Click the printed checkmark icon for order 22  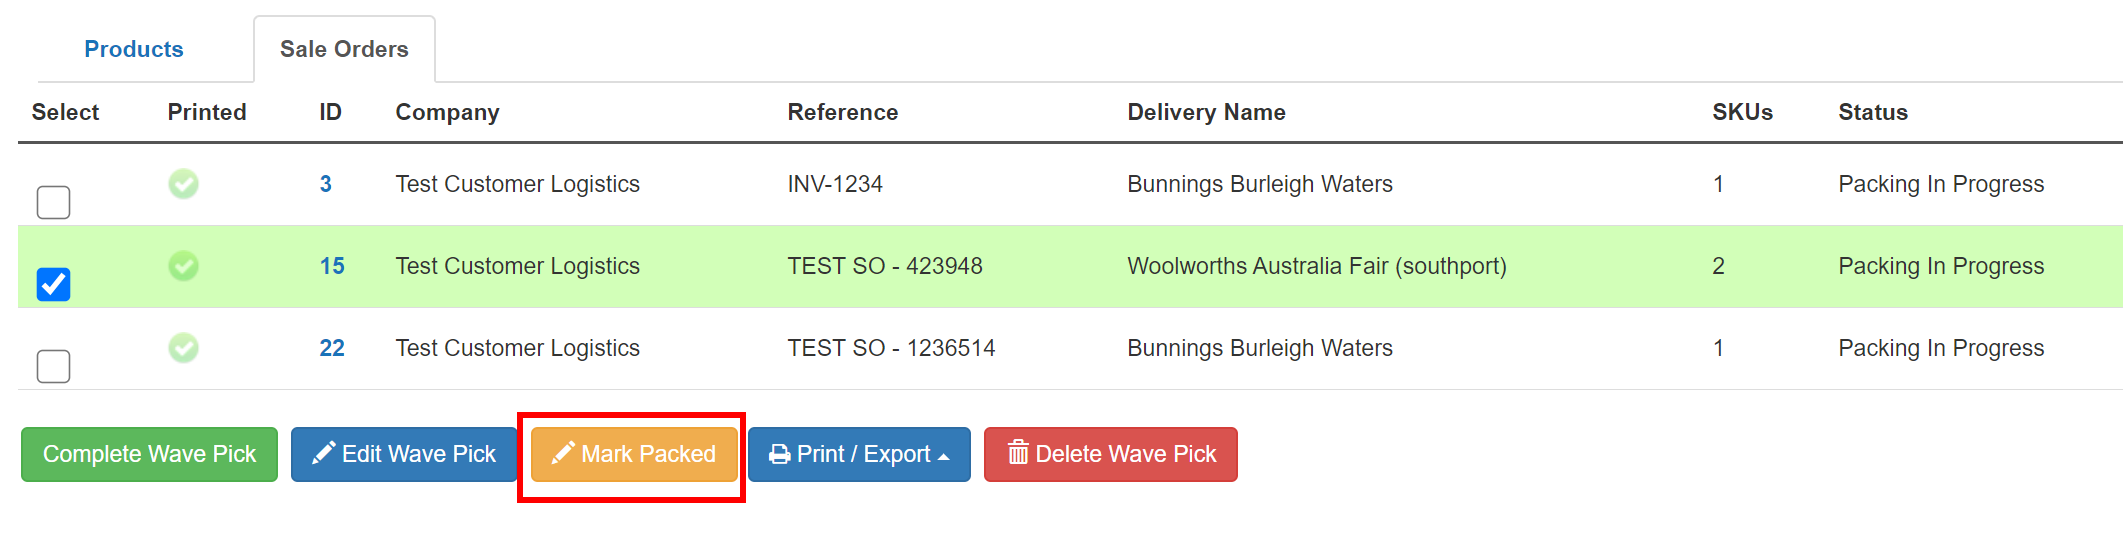point(183,348)
